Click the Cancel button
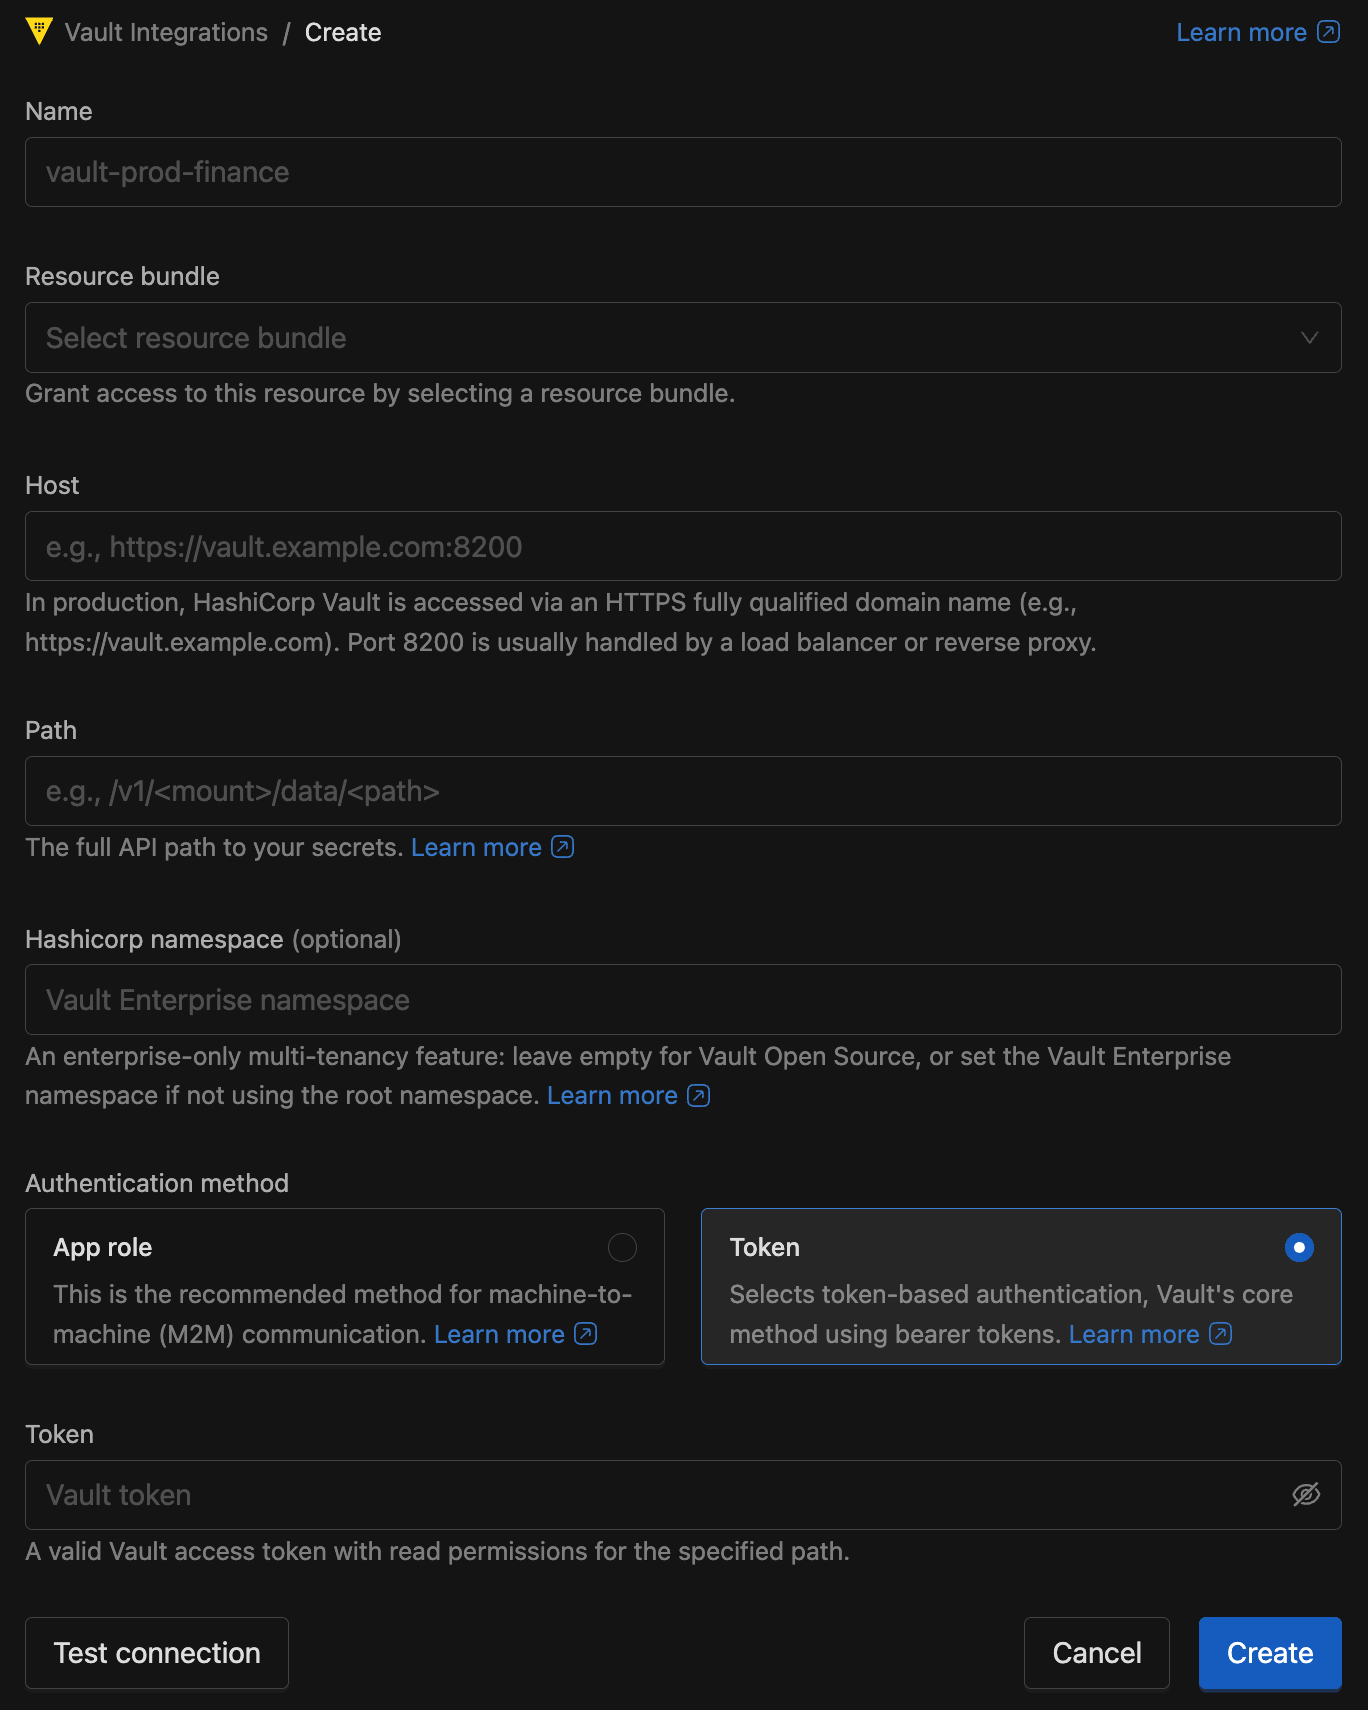This screenshot has width=1368, height=1710. click(x=1097, y=1653)
